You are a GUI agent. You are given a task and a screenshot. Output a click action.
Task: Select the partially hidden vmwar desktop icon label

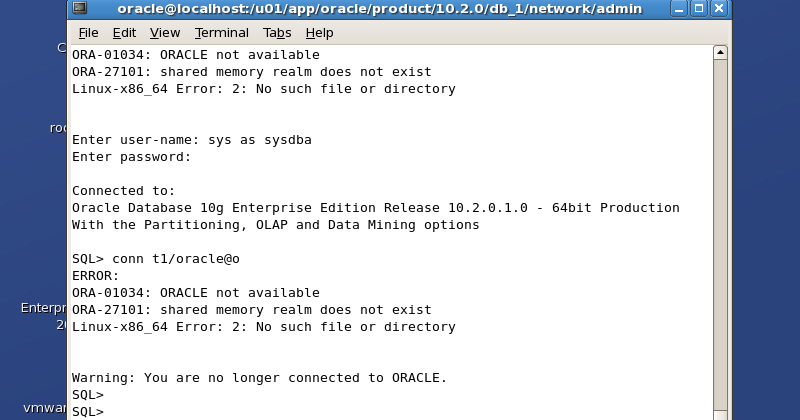coord(45,408)
